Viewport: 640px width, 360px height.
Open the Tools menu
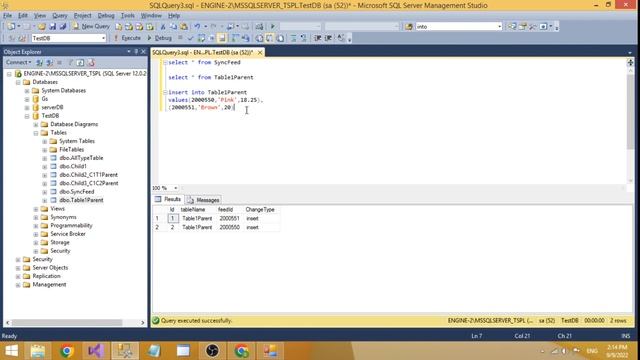tap(128, 16)
